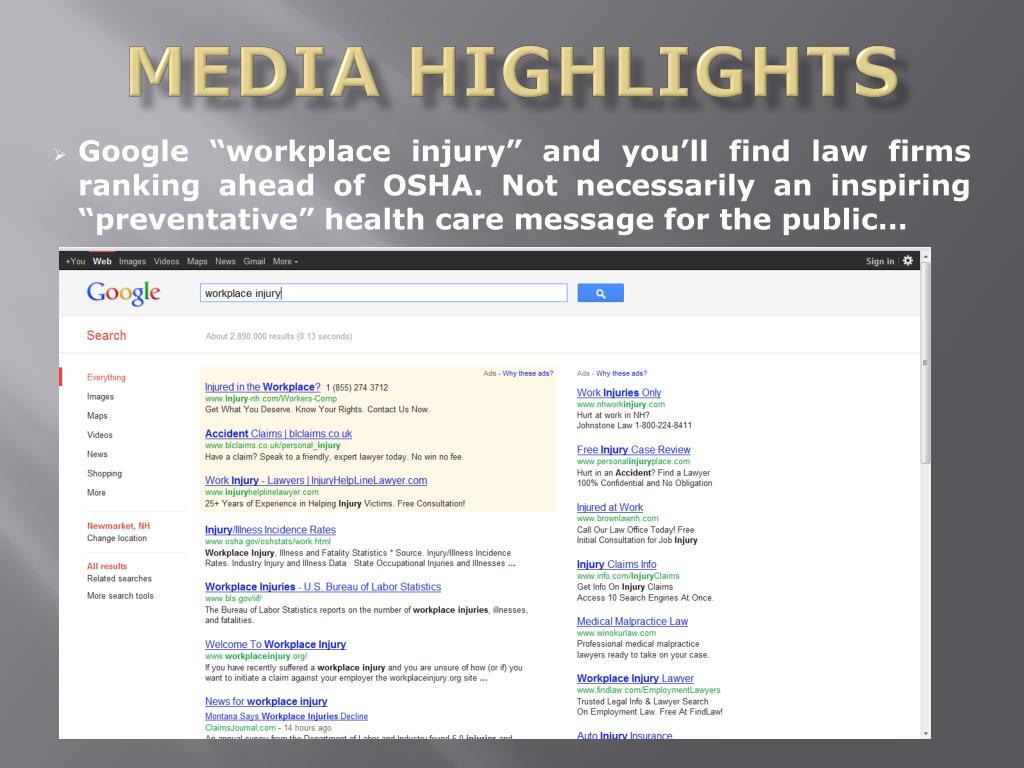Select Everything in the left sidebar
This screenshot has height=768, width=1024.
coord(106,377)
